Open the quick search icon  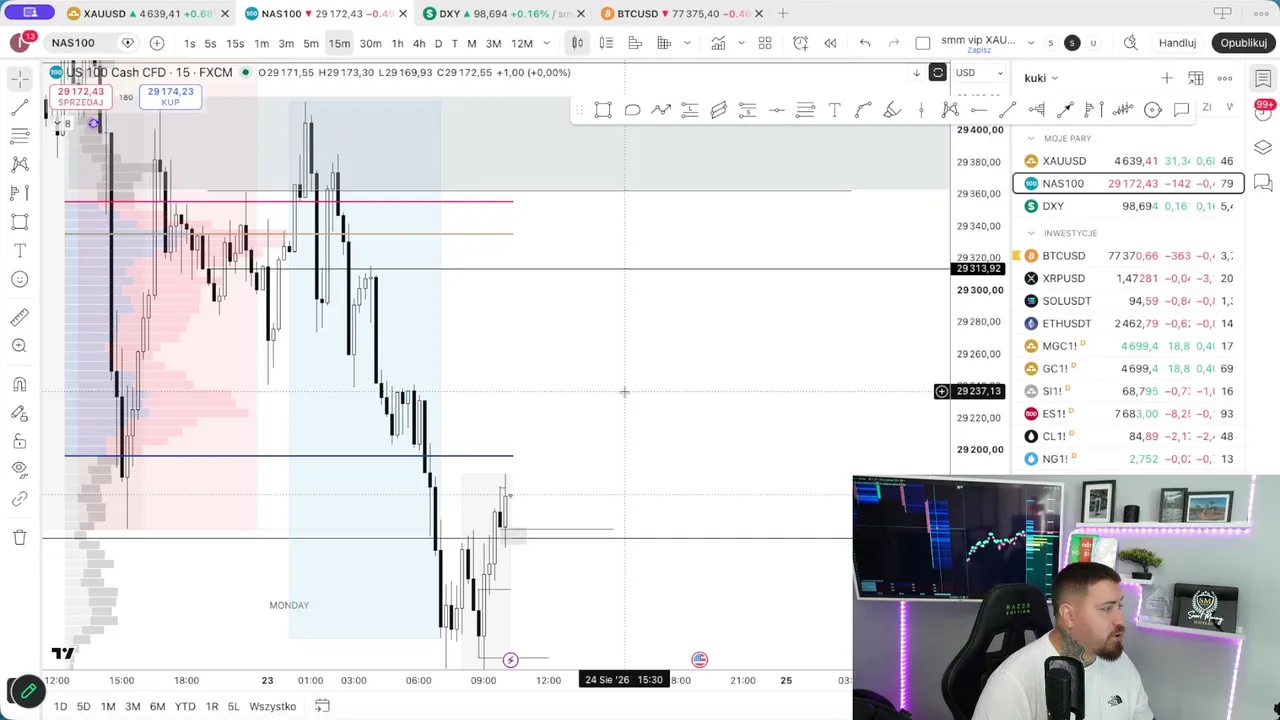pyautogui.click(x=1130, y=43)
